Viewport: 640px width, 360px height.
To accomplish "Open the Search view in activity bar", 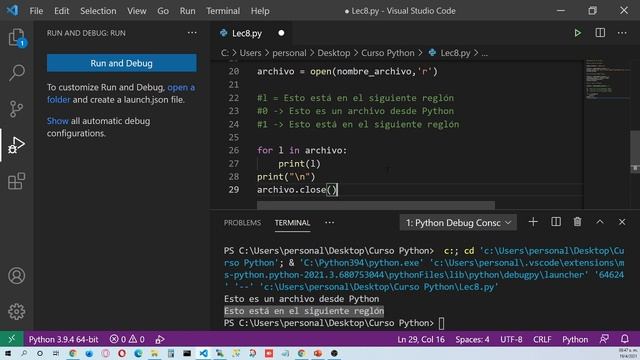I will [16, 73].
